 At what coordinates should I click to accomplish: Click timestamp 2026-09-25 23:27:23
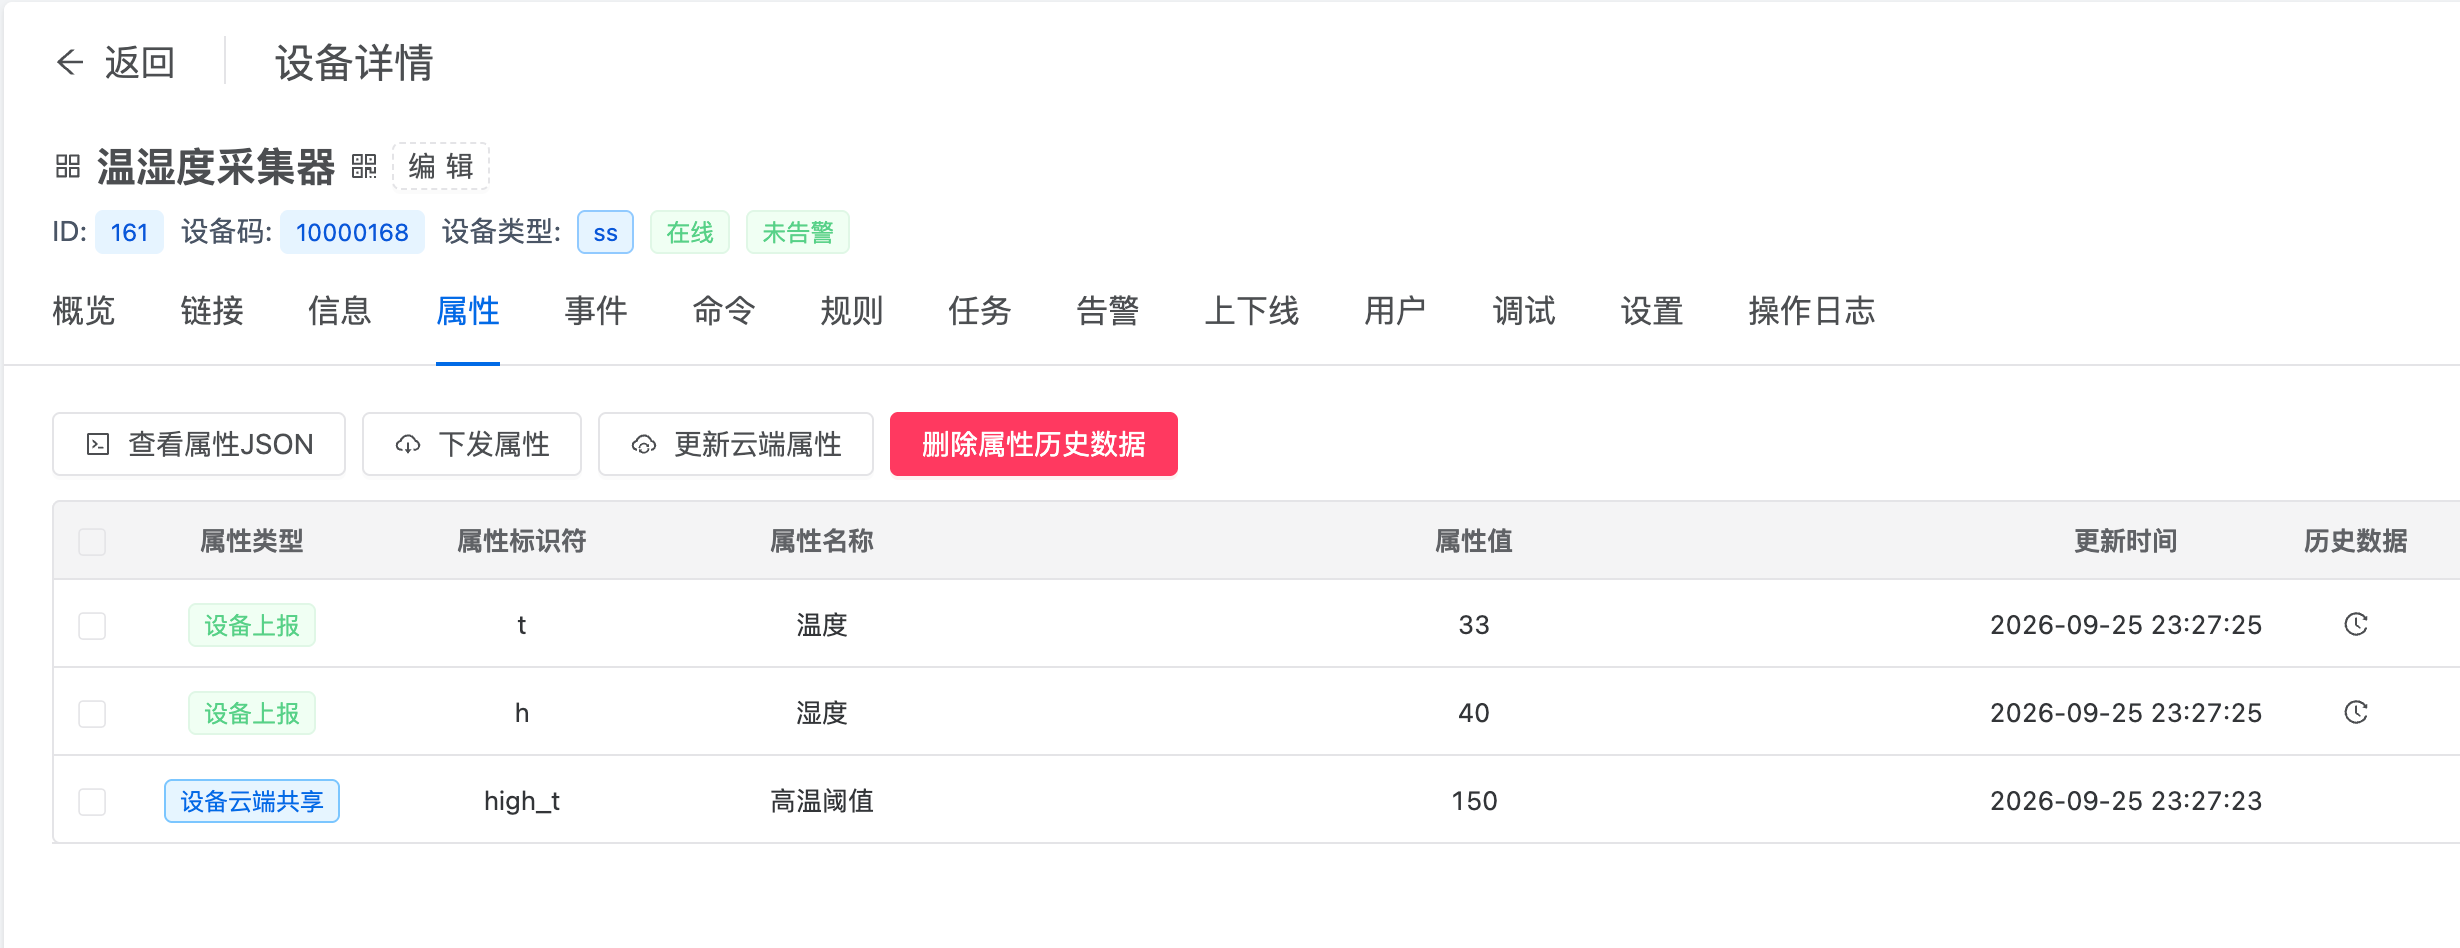coord(2126,801)
